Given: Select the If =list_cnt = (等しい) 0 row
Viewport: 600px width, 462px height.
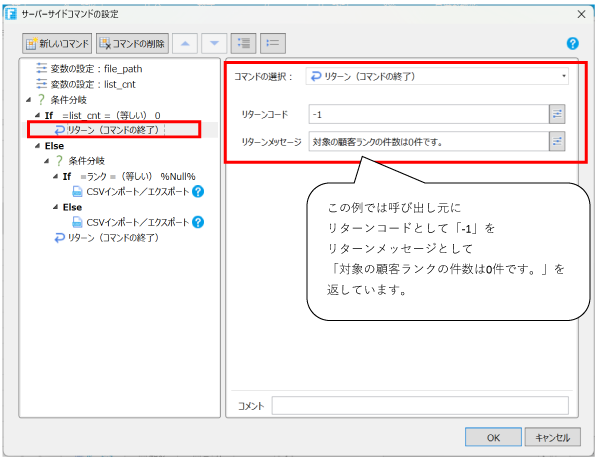Looking at the screenshot, I should pos(103,115).
